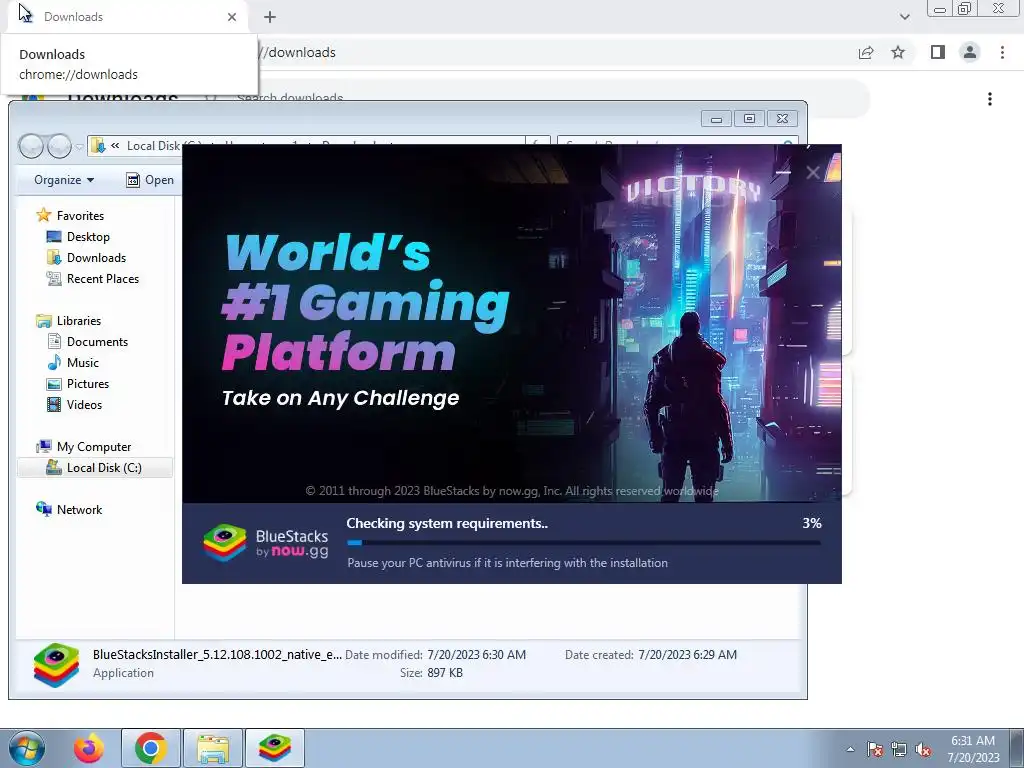The image size is (1024, 768).
Task: Click Date created value 7/20/2023 6:29 AM
Action: (x=687, y=654)
